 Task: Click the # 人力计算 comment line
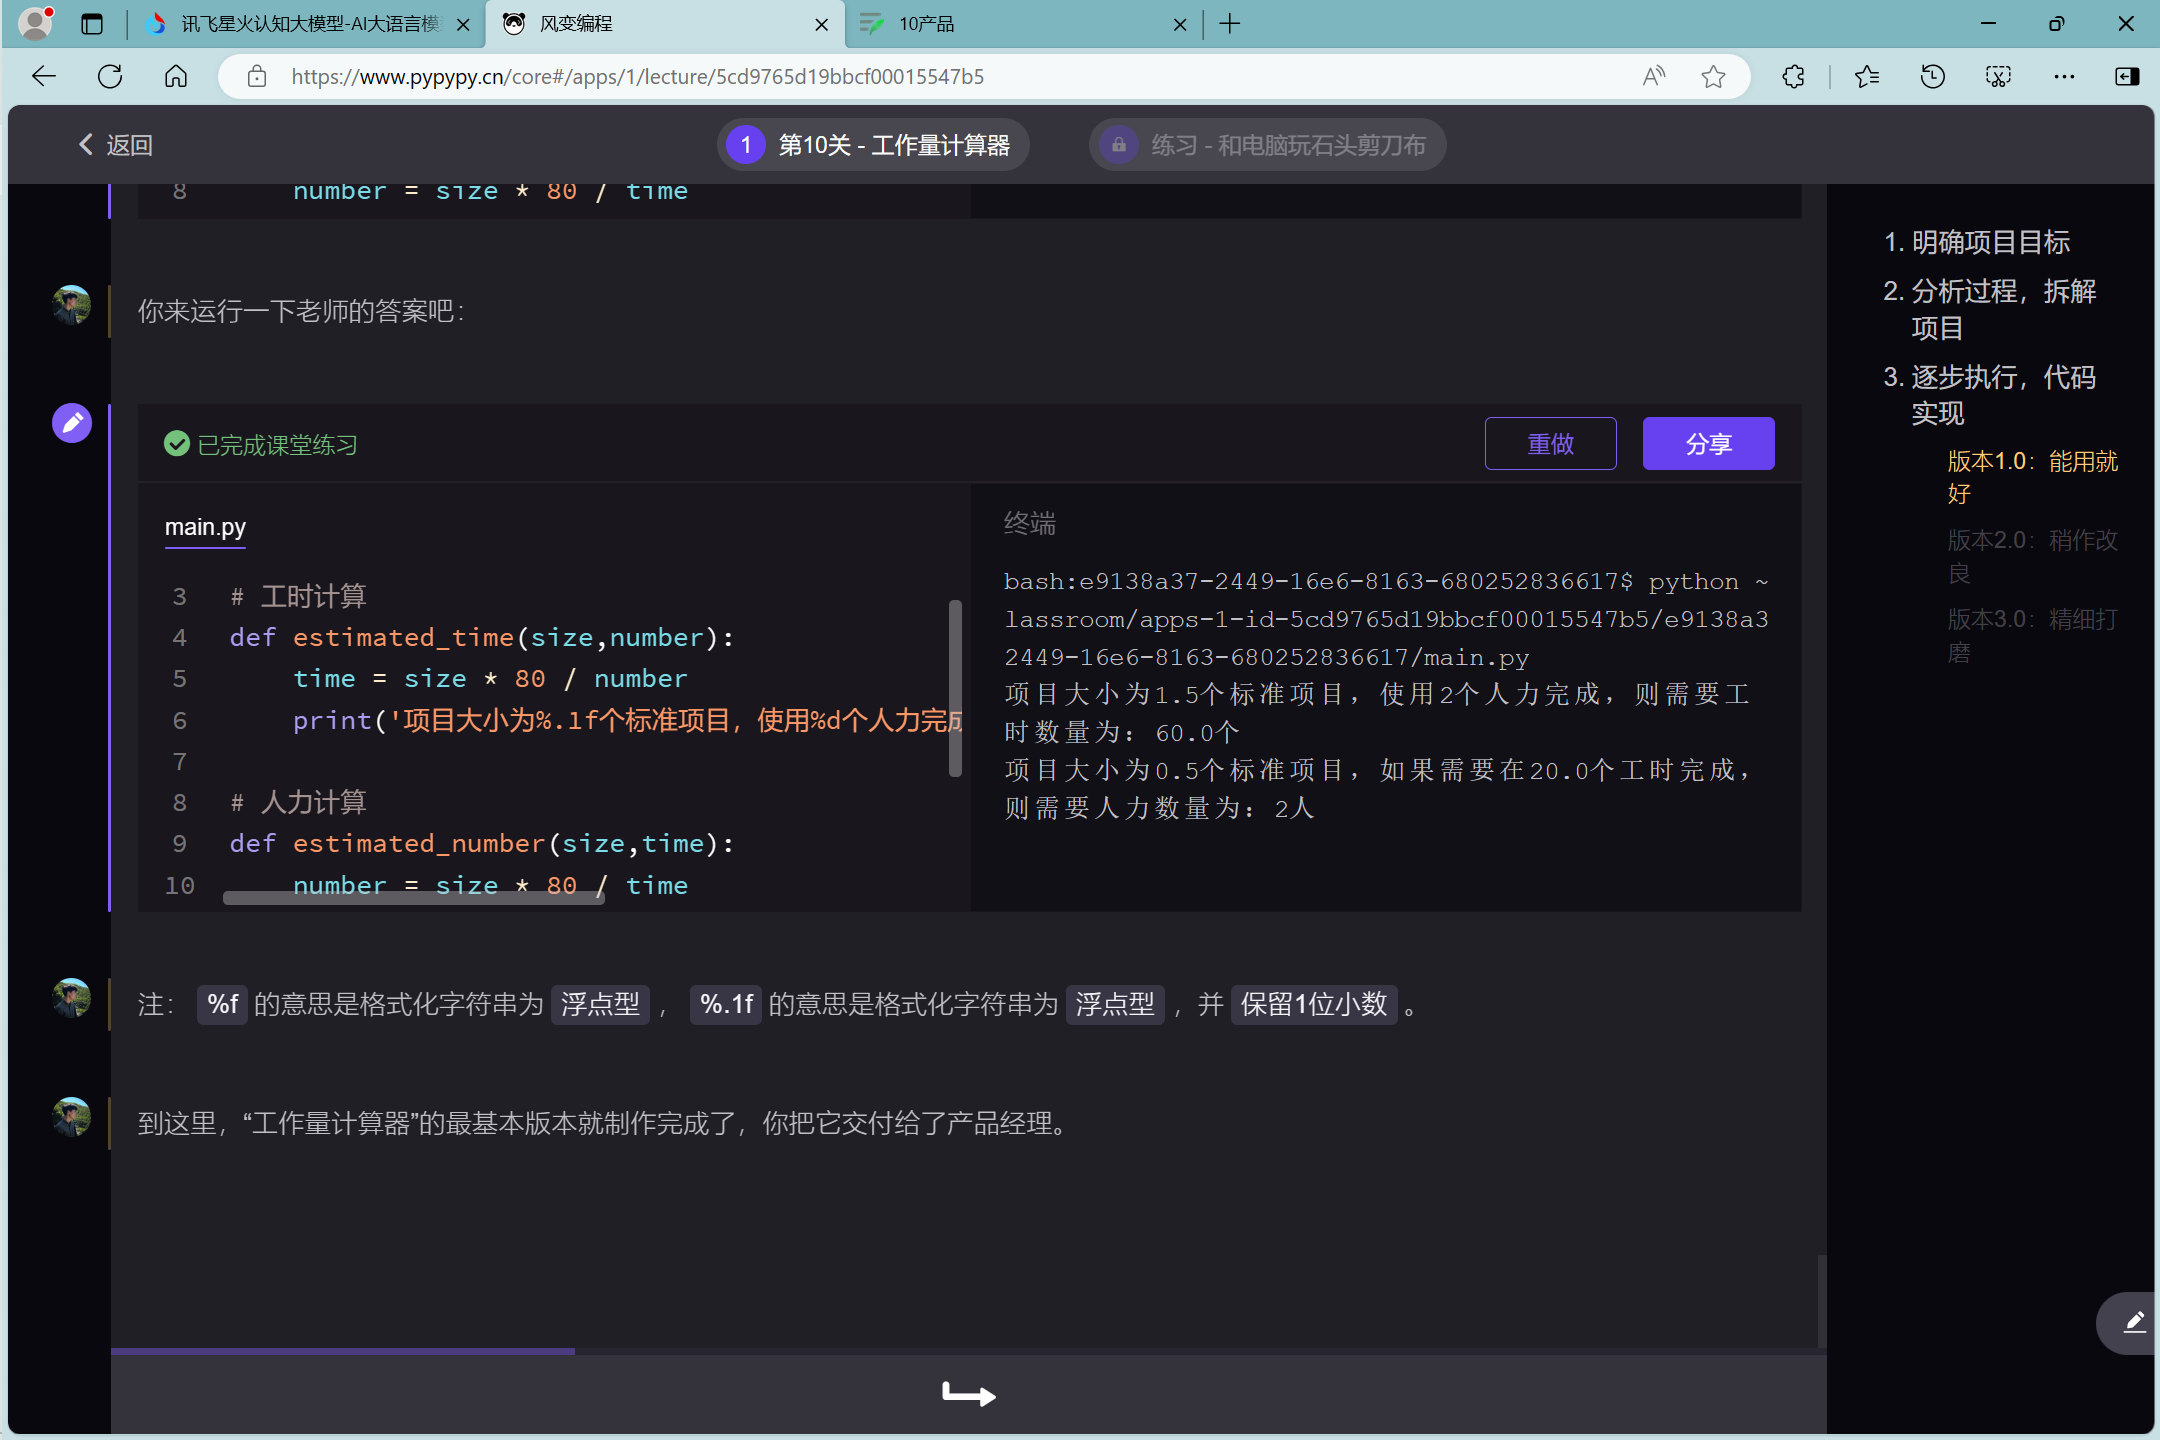(x=298, y=803)
